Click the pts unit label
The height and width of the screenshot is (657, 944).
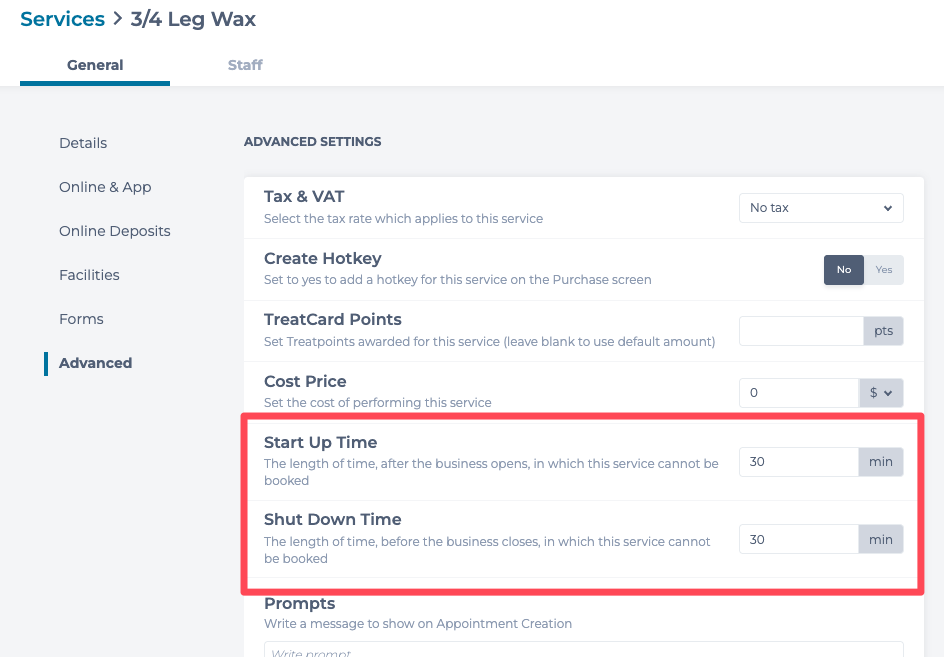point(883,331)
